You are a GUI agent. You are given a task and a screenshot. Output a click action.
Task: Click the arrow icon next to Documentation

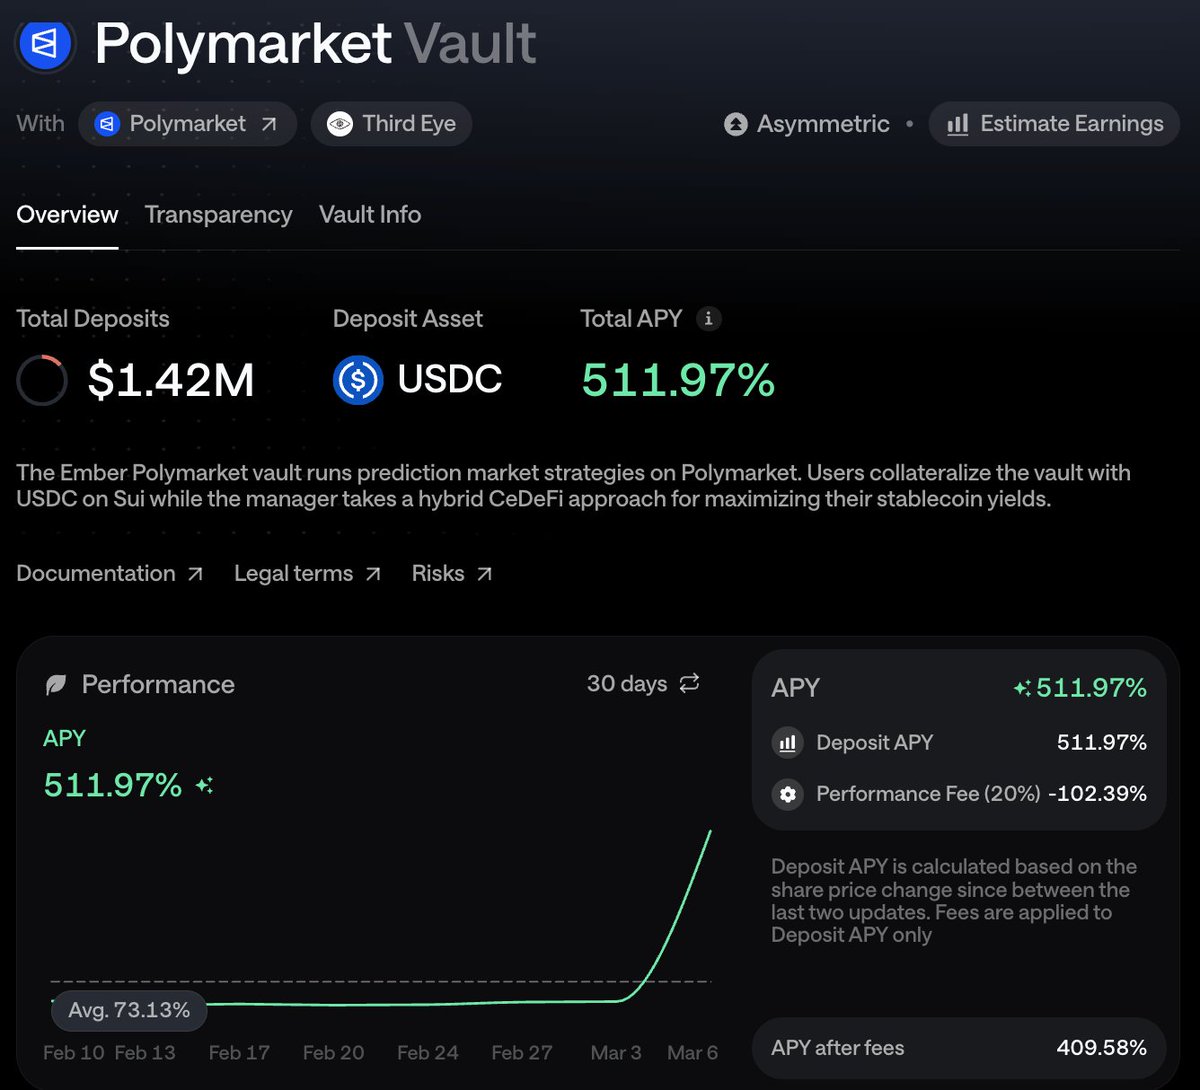(x=195, y=574)
